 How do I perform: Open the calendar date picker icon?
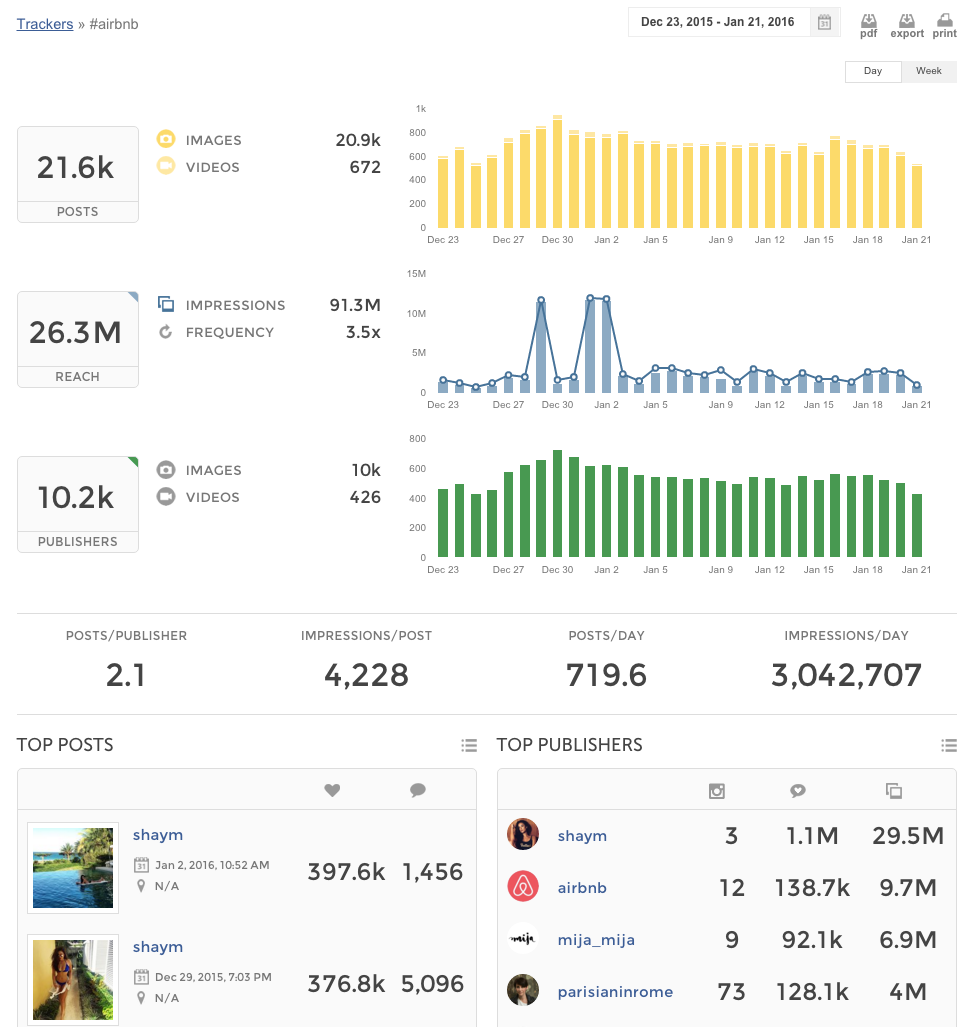[825, 22]
